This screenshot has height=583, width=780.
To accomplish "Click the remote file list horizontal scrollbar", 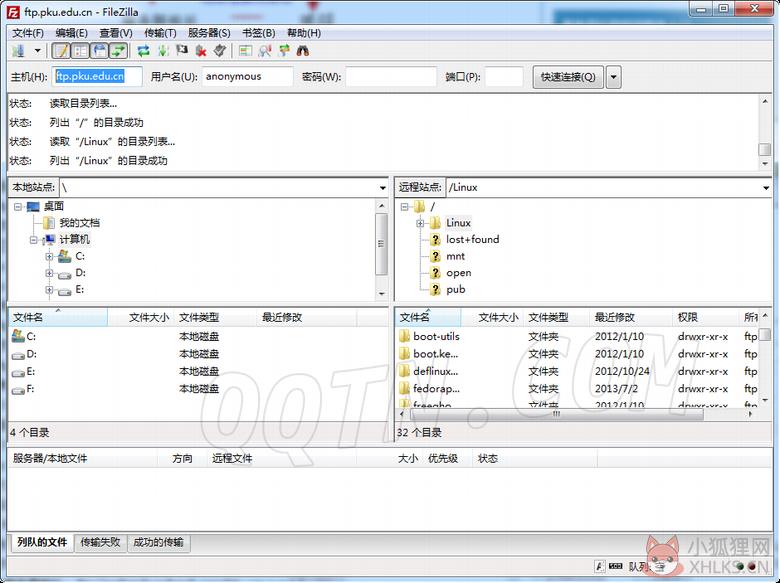I will coord(557,414).
